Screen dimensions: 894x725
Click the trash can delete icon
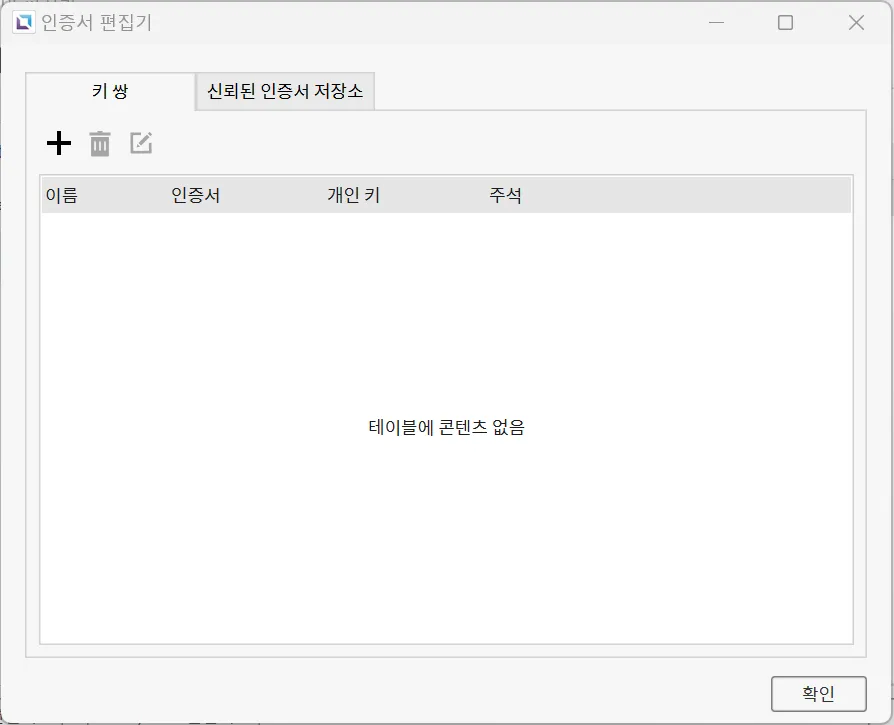tap(100, 144)
